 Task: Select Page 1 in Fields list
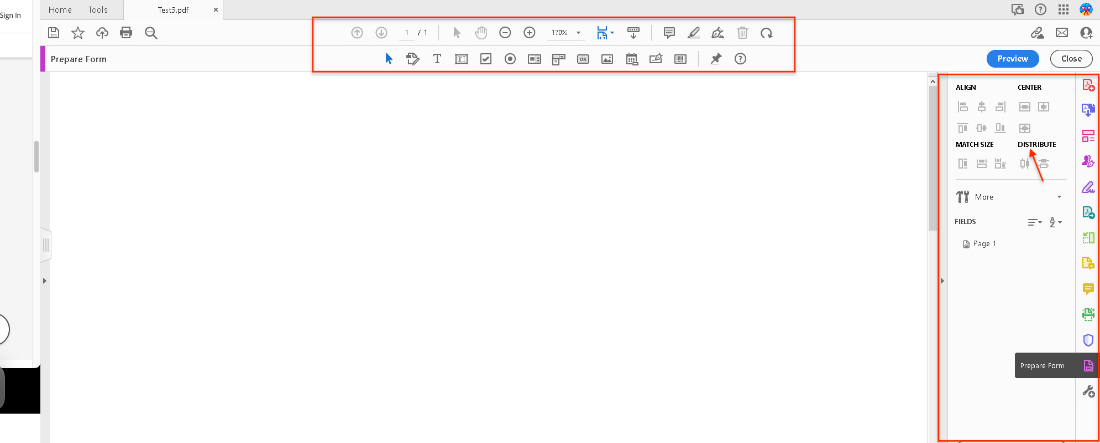[984, 244]
